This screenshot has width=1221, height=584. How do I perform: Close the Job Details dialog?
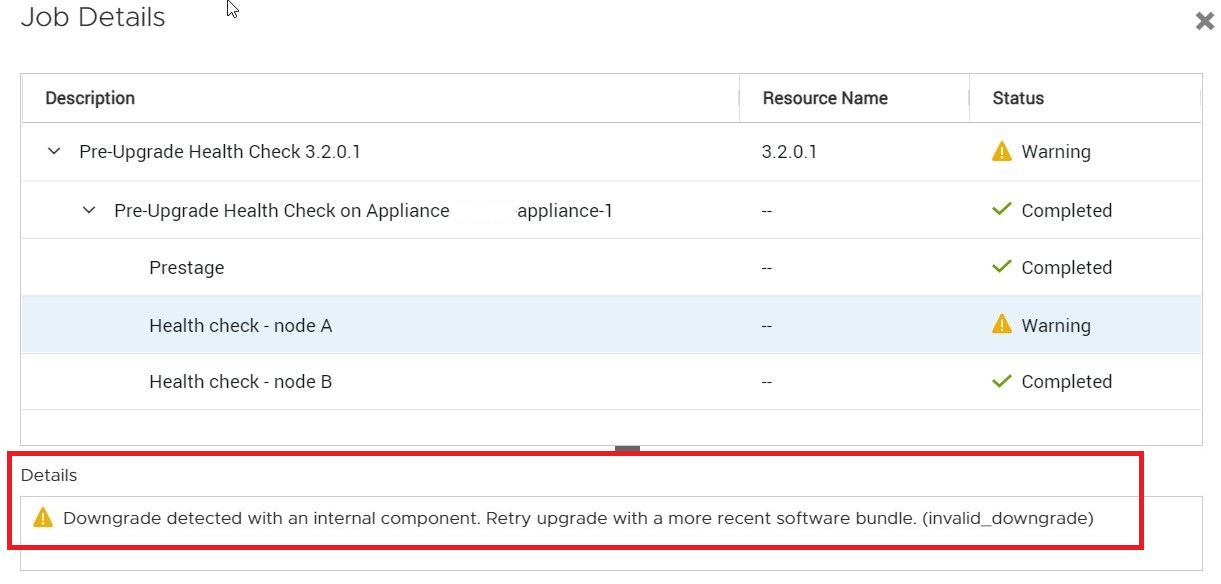(x=1204, y=21)
